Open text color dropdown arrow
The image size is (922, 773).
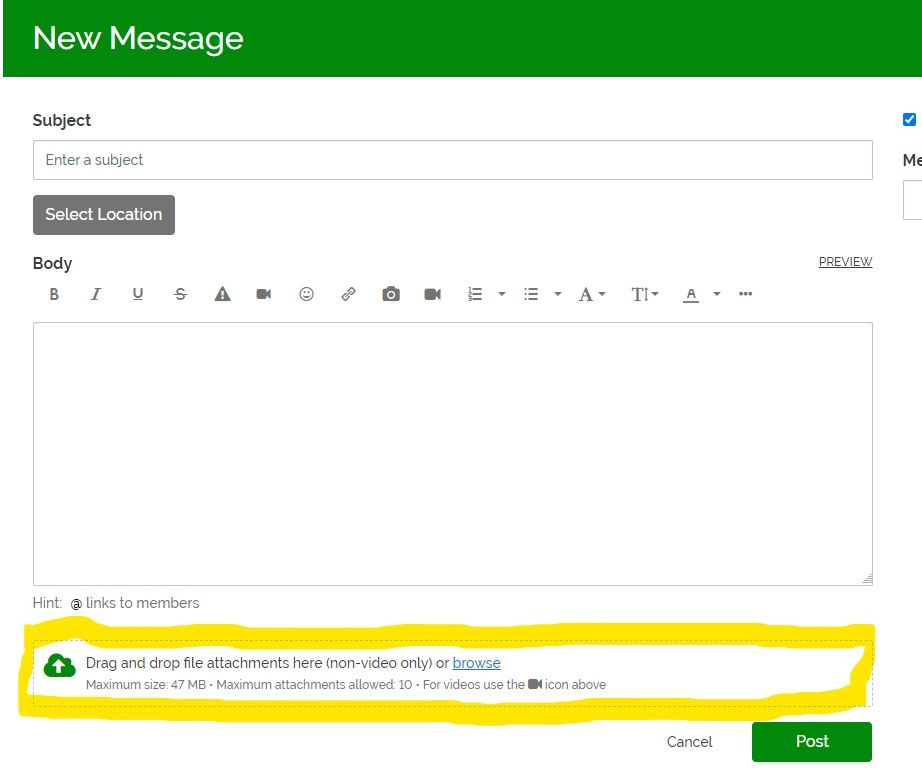[716, 294]
